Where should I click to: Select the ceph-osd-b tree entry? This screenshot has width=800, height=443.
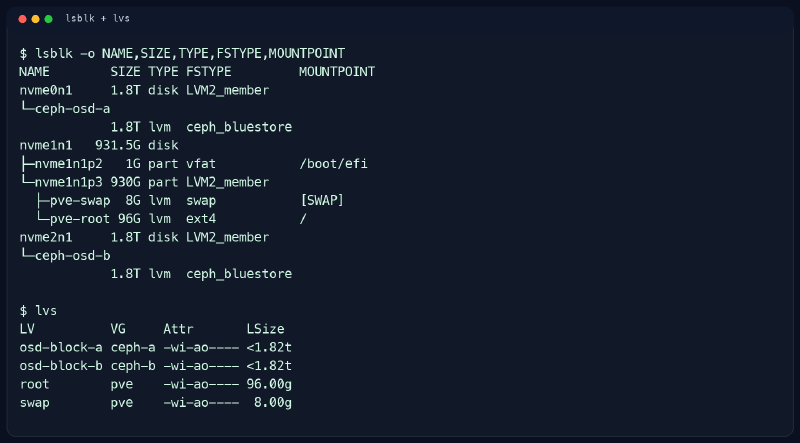tap(65, 256)
